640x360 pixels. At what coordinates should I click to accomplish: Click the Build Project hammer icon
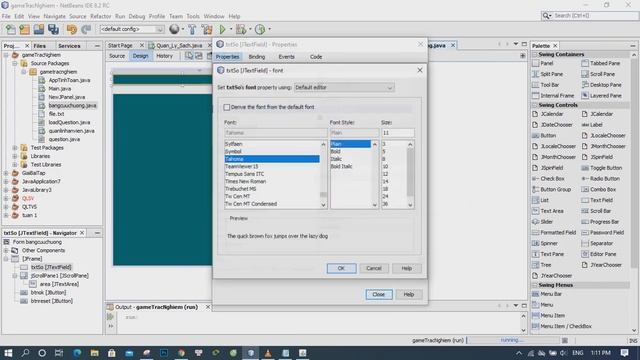(x=192, y=29)
